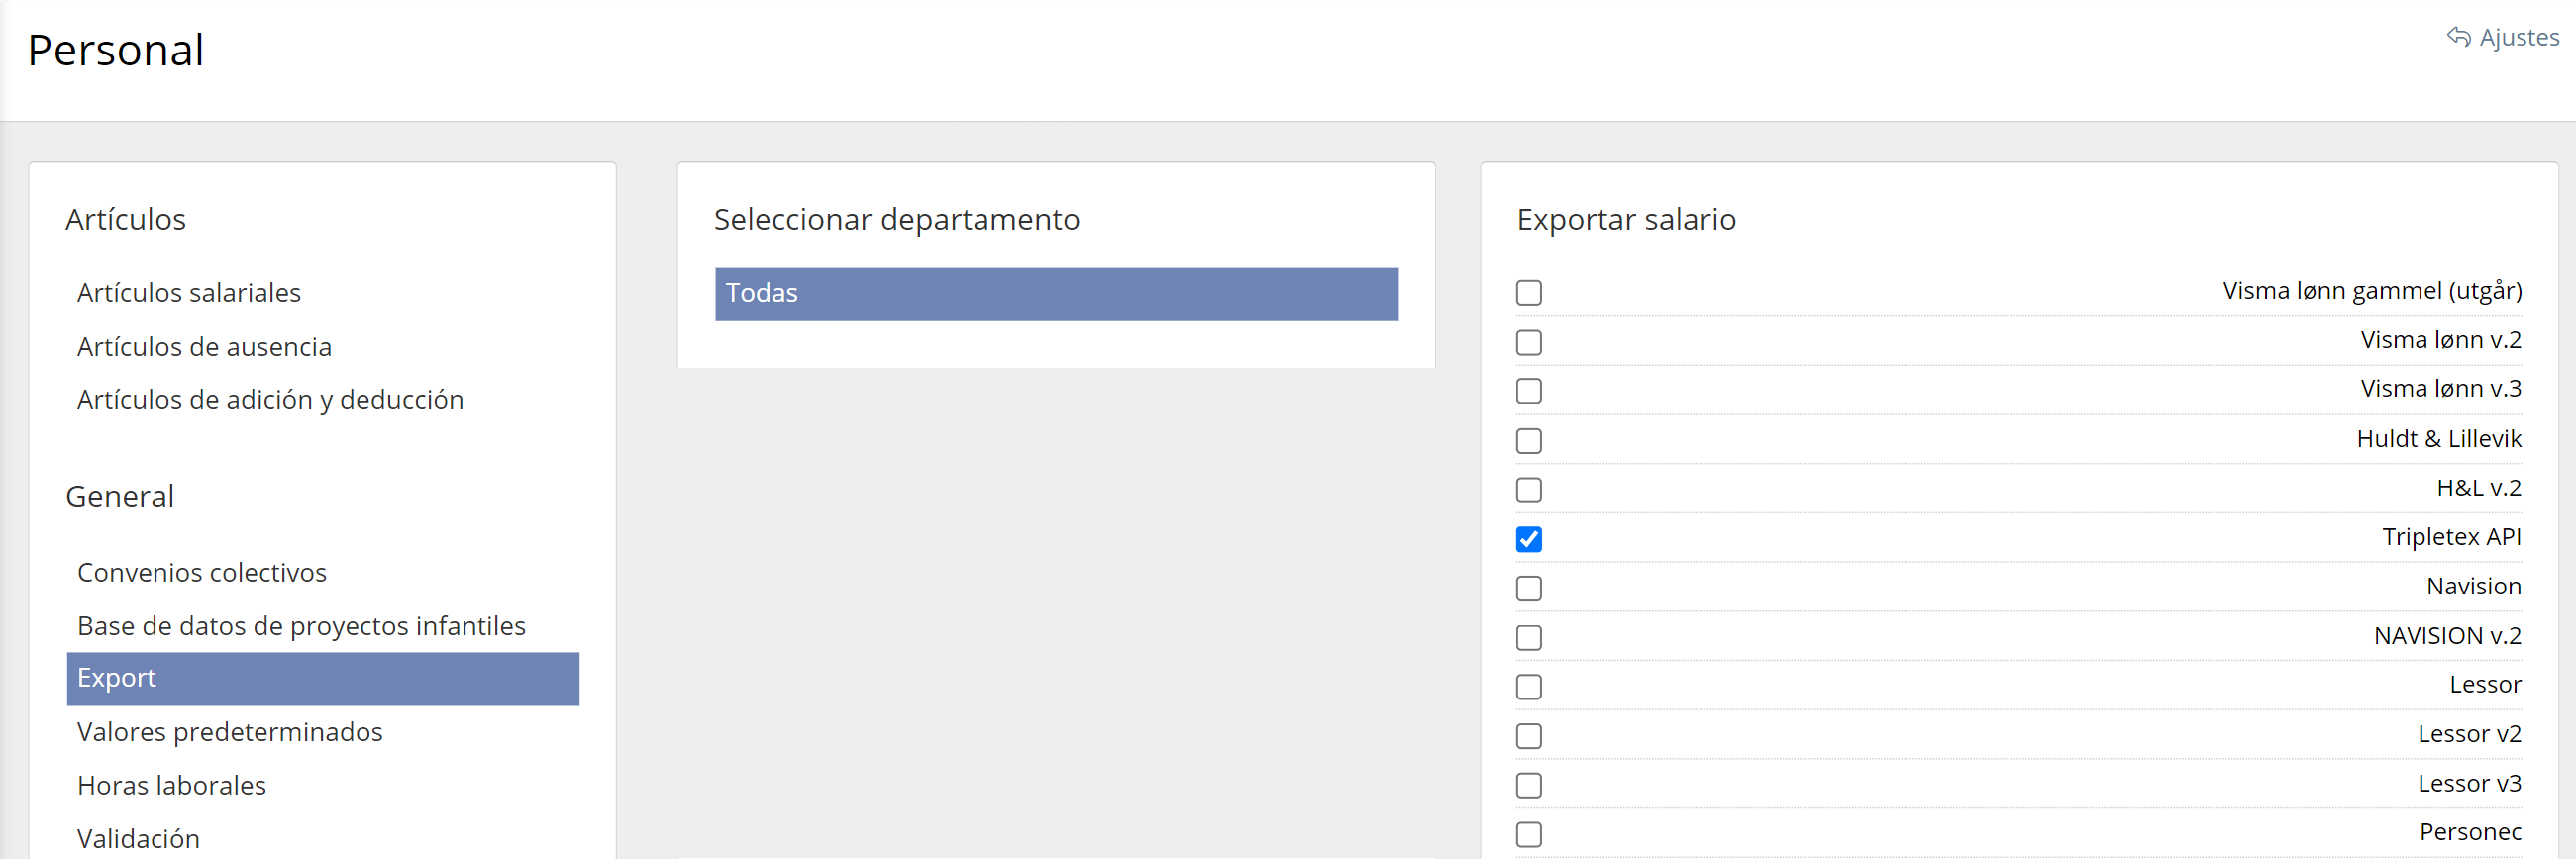This screenshot has height=859, width=2576.
Task: Uncheck the Tripletex API checkbox
Action: [x=1528, y=539]
